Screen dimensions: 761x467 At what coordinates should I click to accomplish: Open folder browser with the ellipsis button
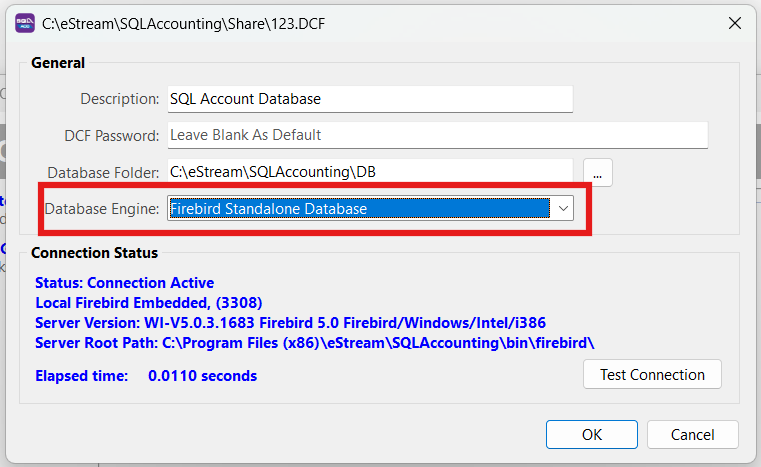click(x=597, y=172)
